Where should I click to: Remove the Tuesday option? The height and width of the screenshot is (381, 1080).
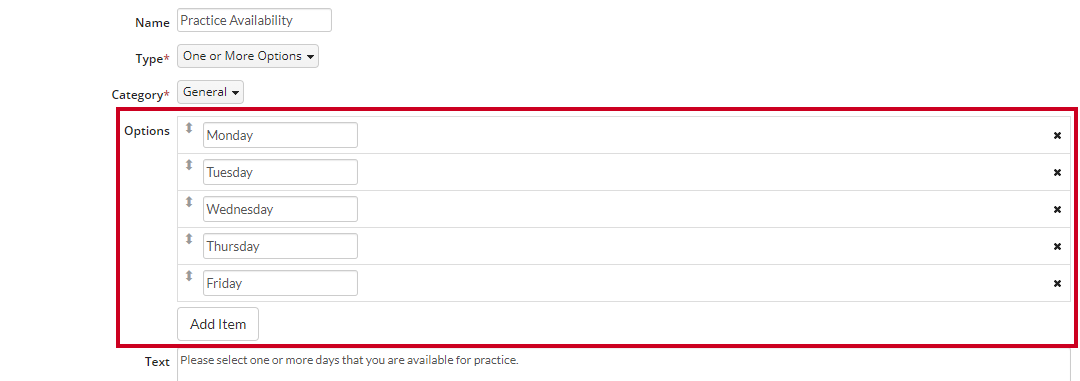click(x=1057, y=173)
